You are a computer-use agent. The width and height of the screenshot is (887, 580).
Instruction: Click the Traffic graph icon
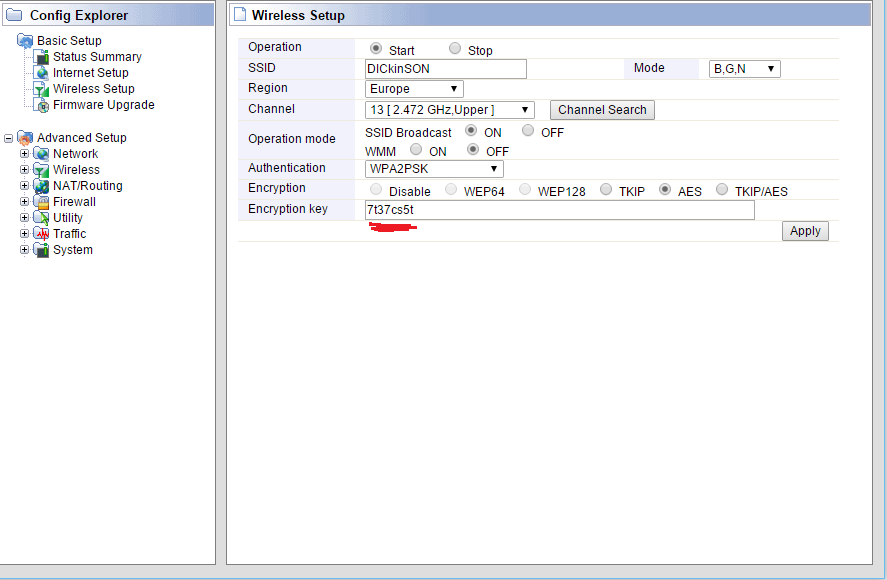pos(41,234)
